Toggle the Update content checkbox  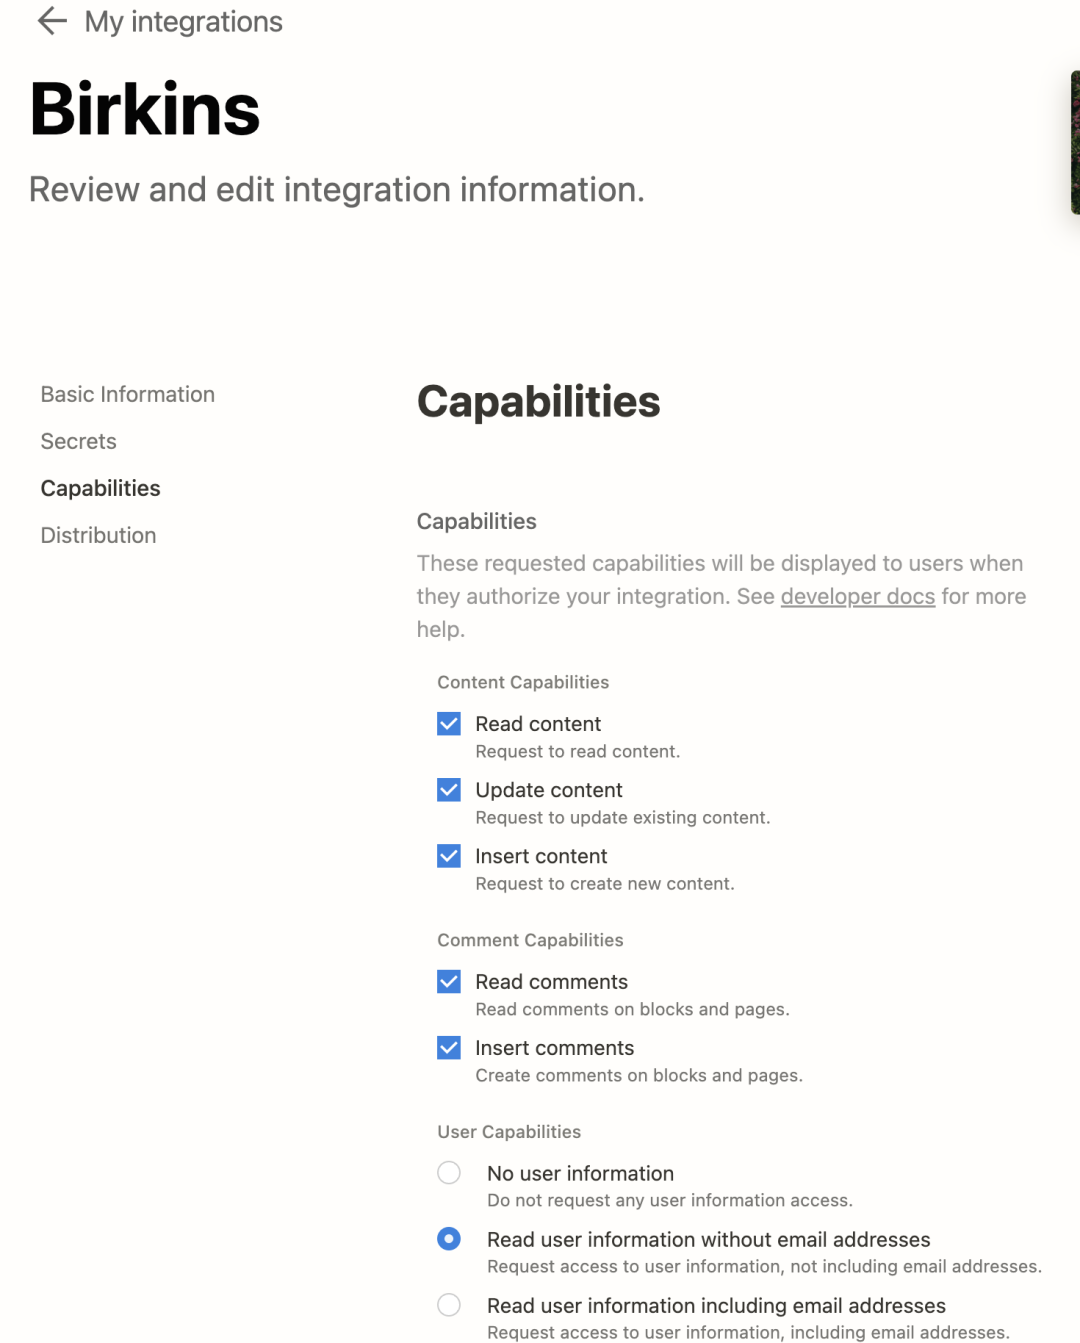(449, 790)
